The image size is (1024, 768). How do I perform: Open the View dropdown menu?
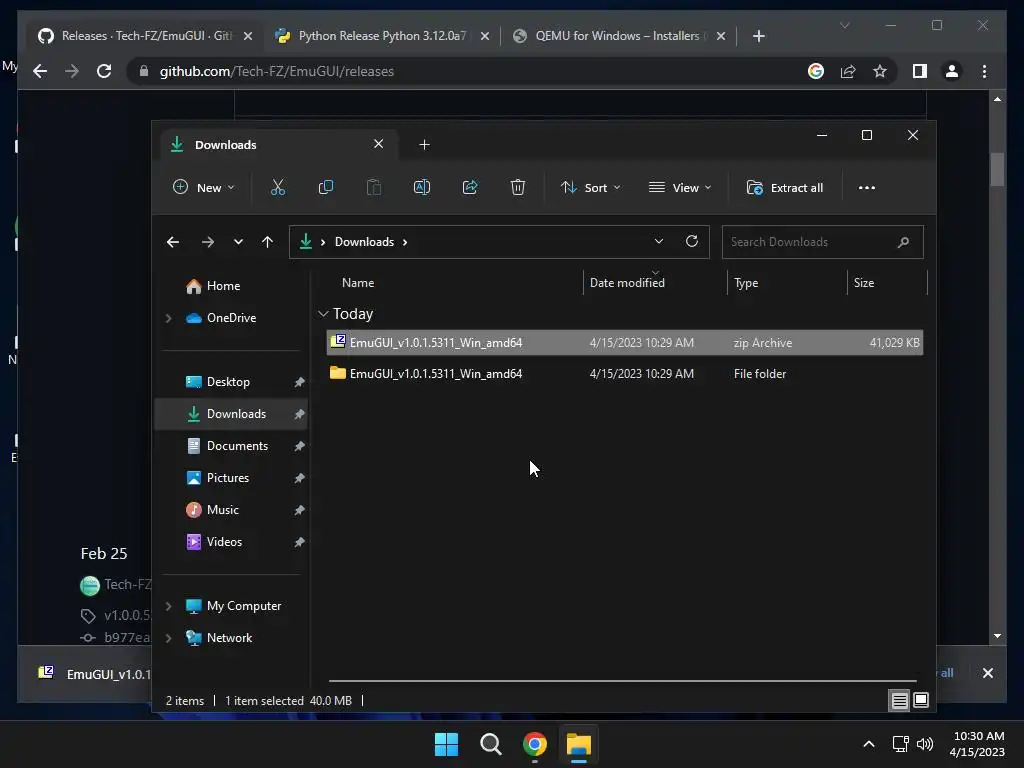679,187
